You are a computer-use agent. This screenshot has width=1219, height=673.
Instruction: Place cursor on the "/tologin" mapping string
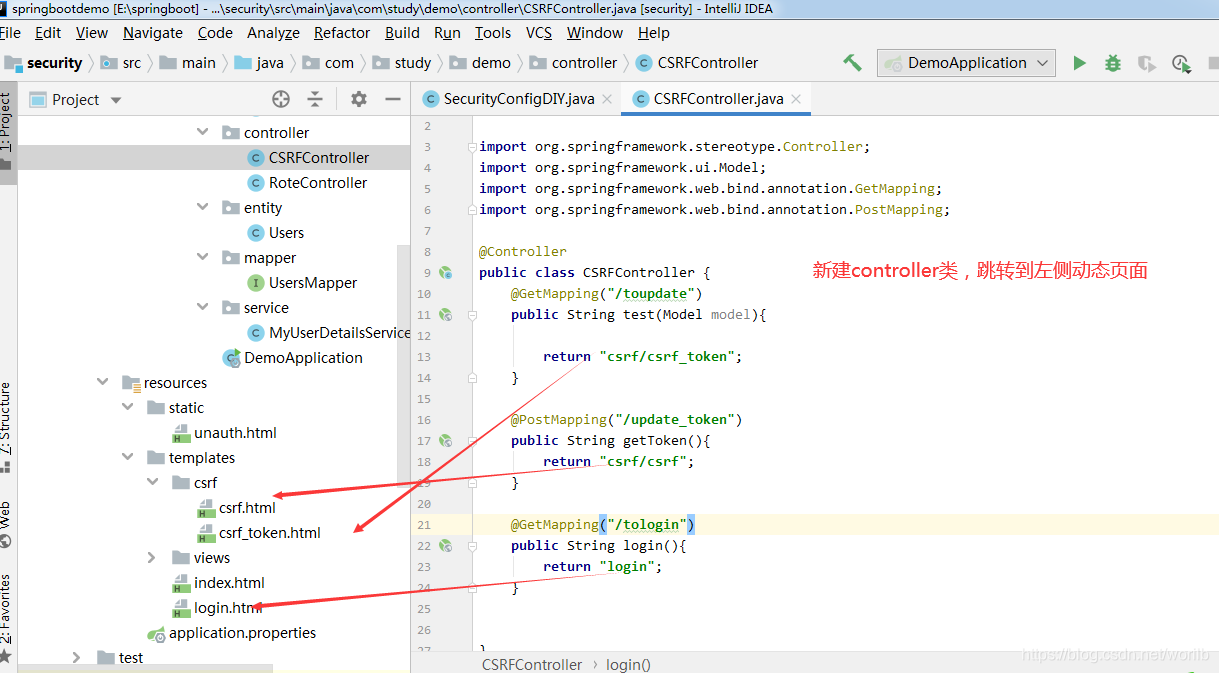pos(646,524)
